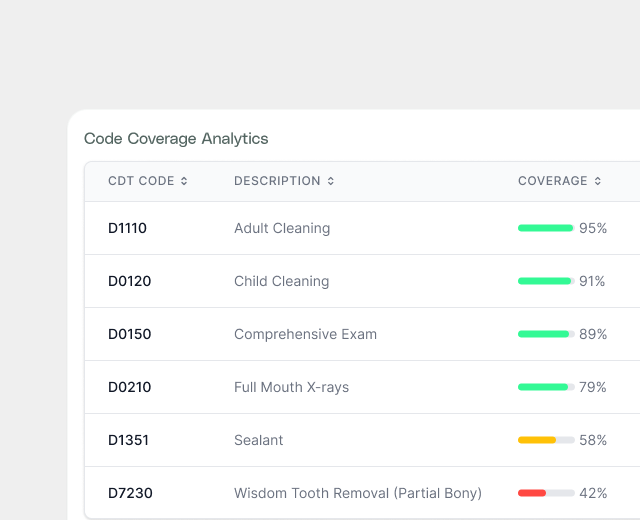Click the 89% coverage value

(593, 334)
